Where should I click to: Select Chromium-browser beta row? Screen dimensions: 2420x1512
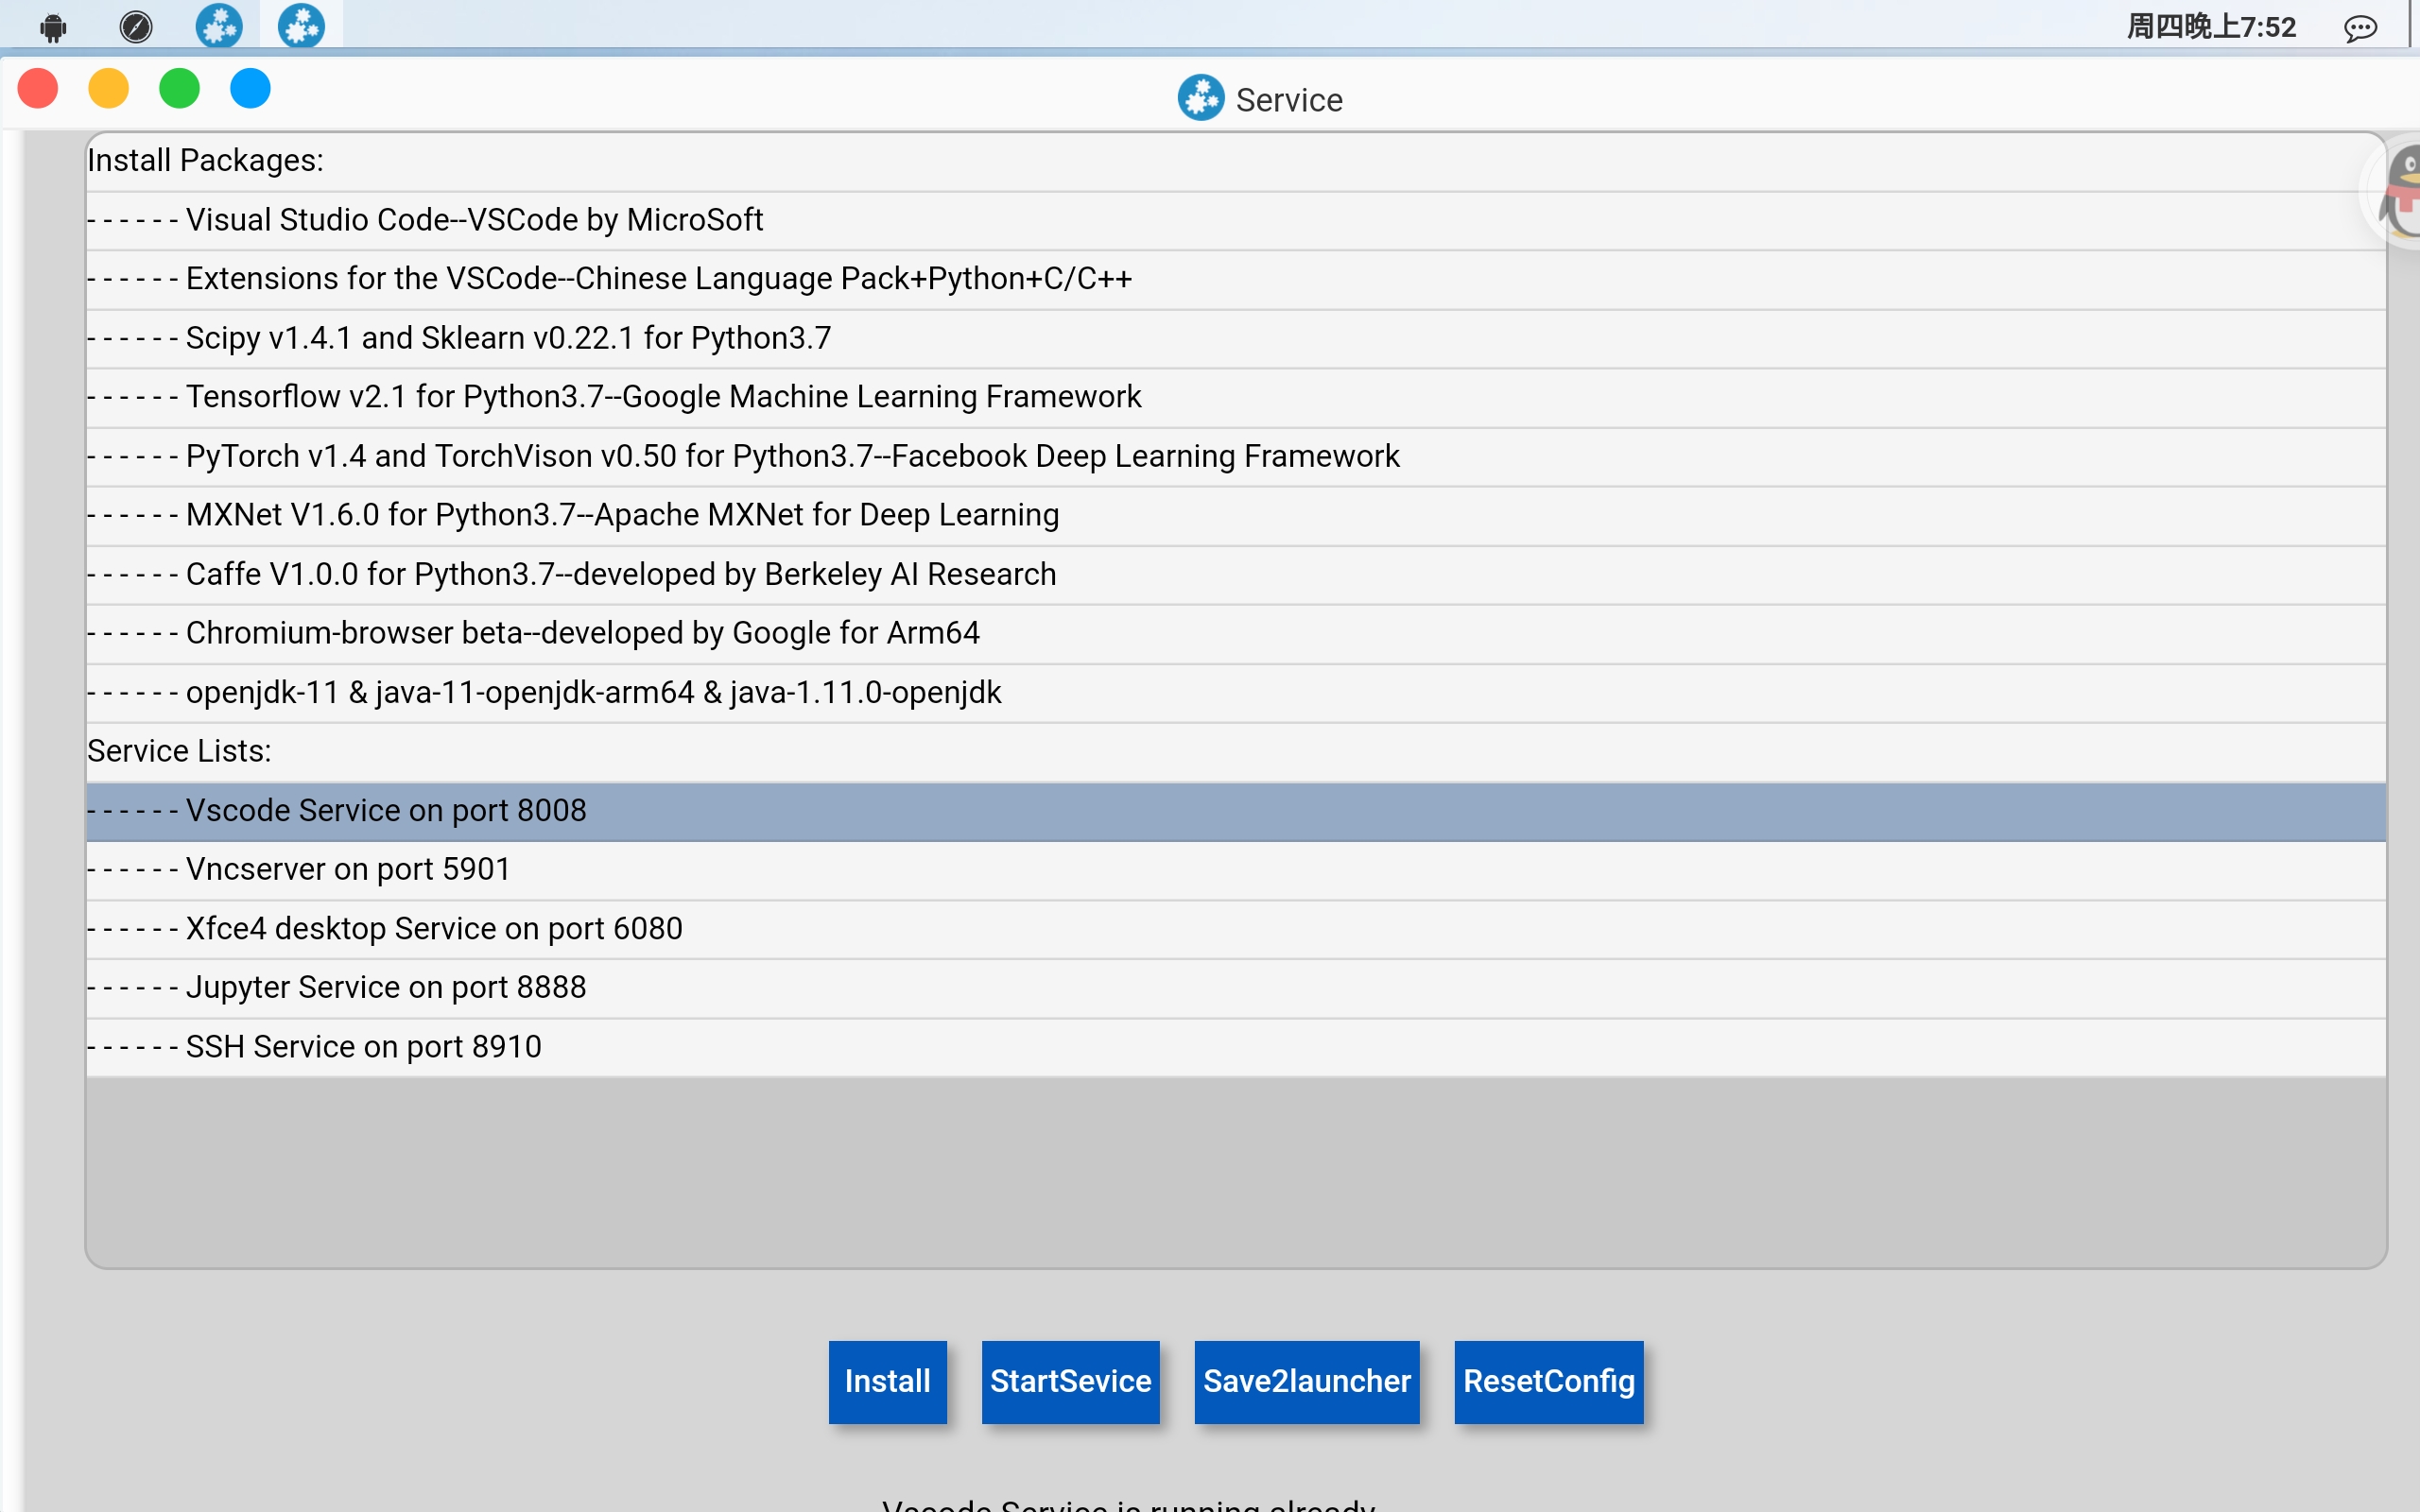pyautogui.click(x=1236, y=633)
